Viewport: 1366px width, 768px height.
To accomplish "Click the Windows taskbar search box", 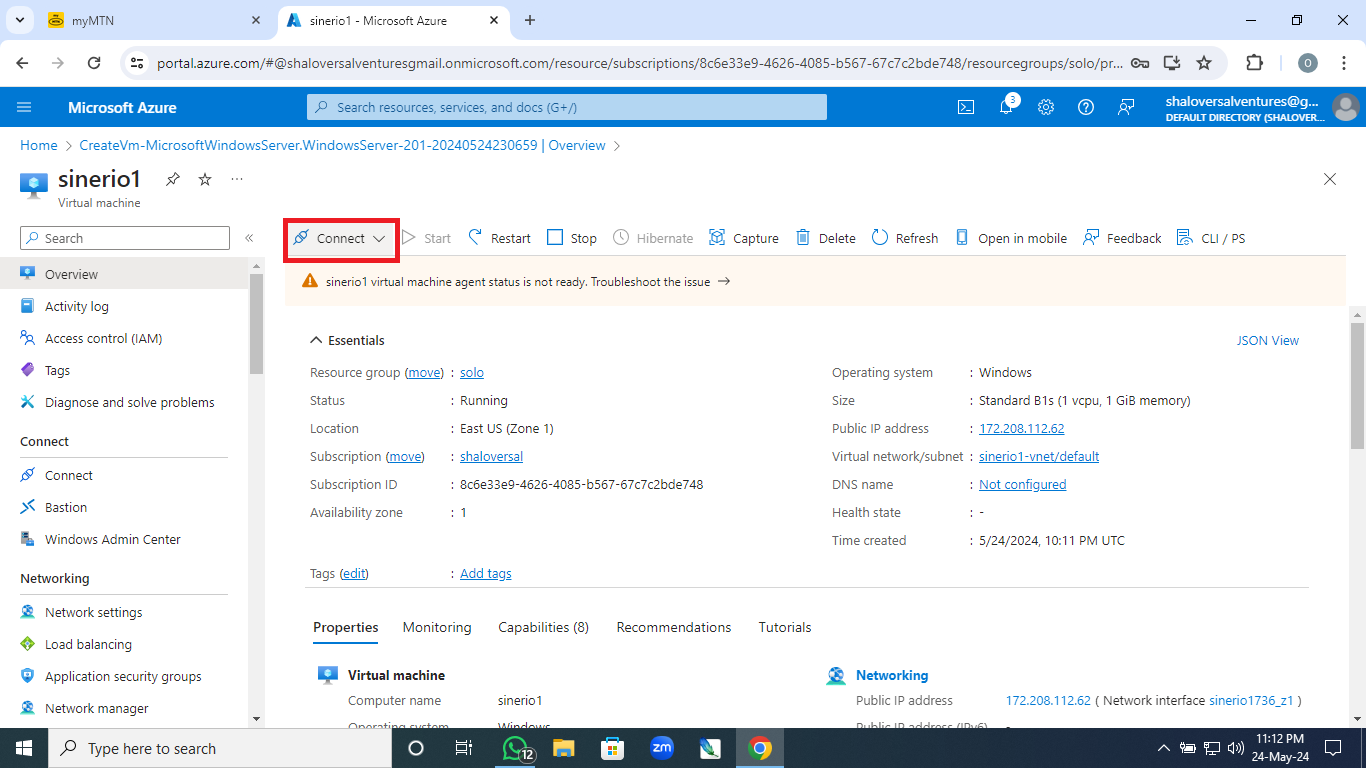I will pyautogui.click(x=220, y=748).
